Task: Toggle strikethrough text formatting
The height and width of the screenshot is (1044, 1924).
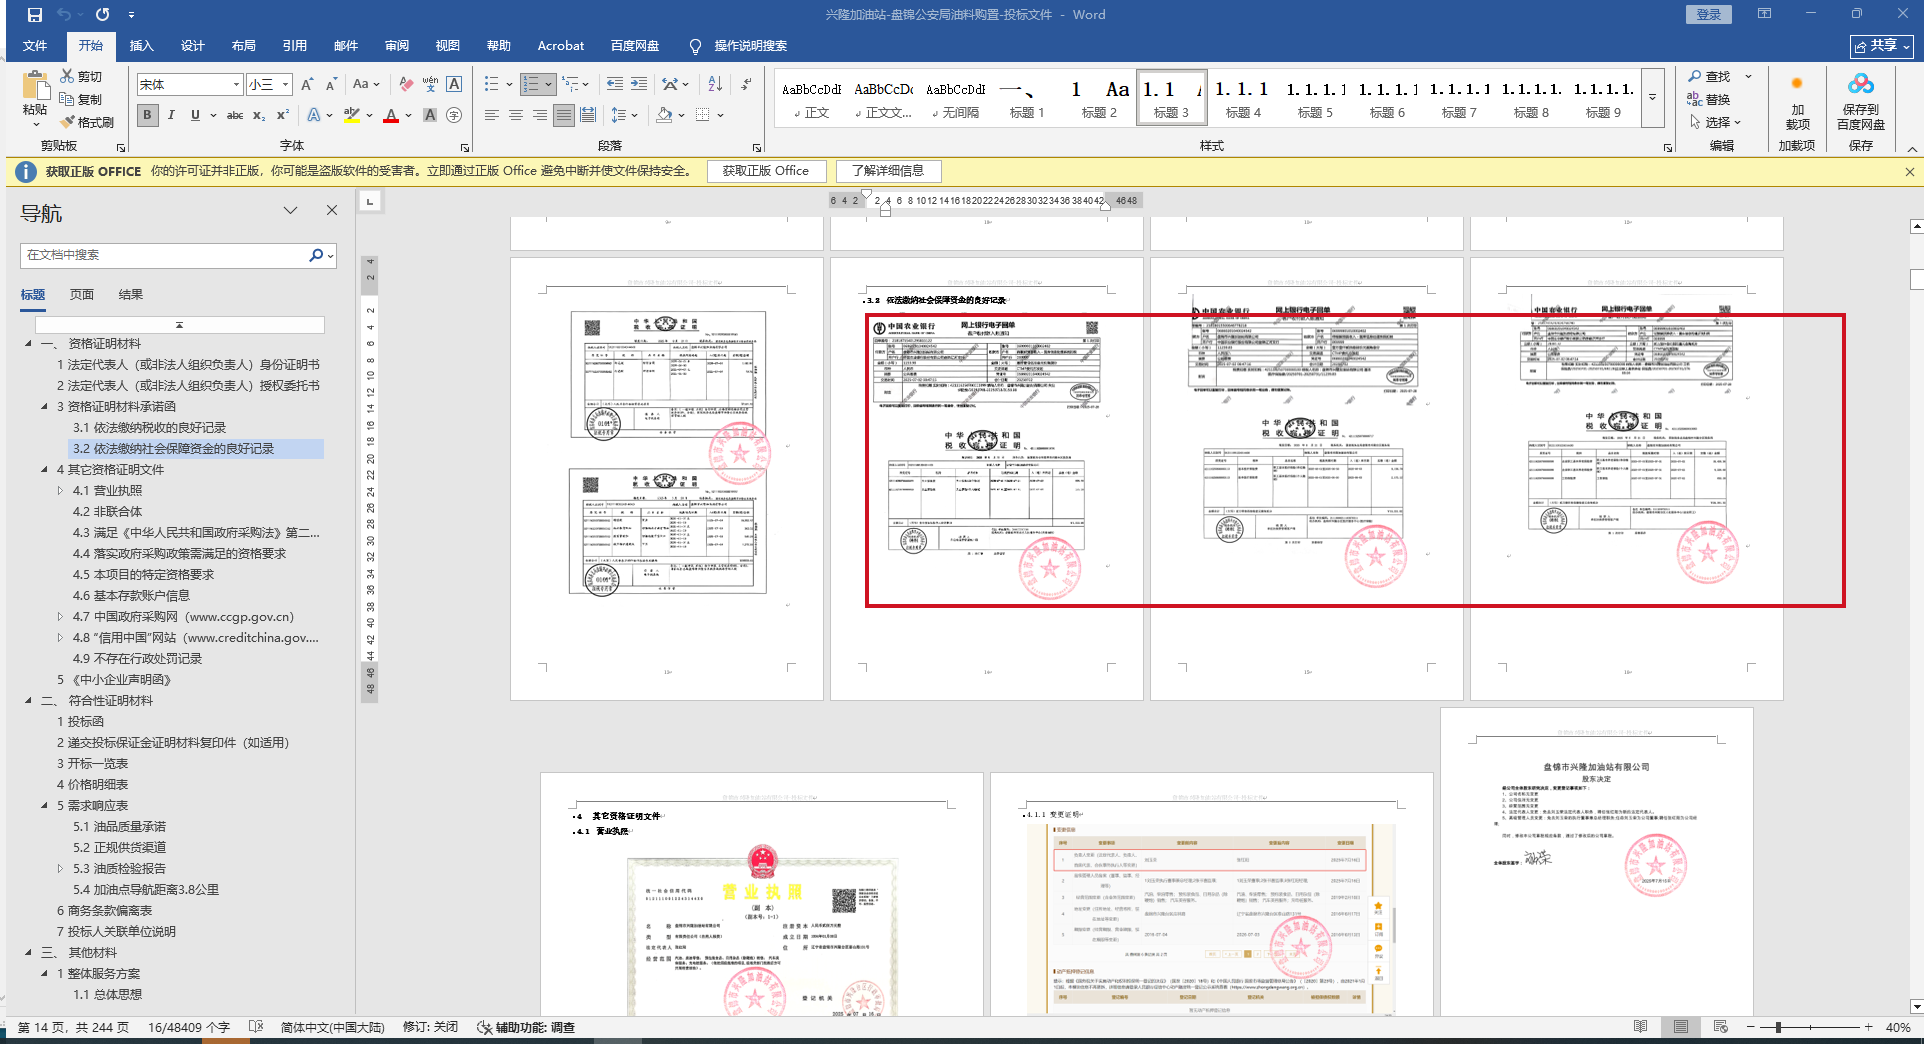Action: (234, 116)
